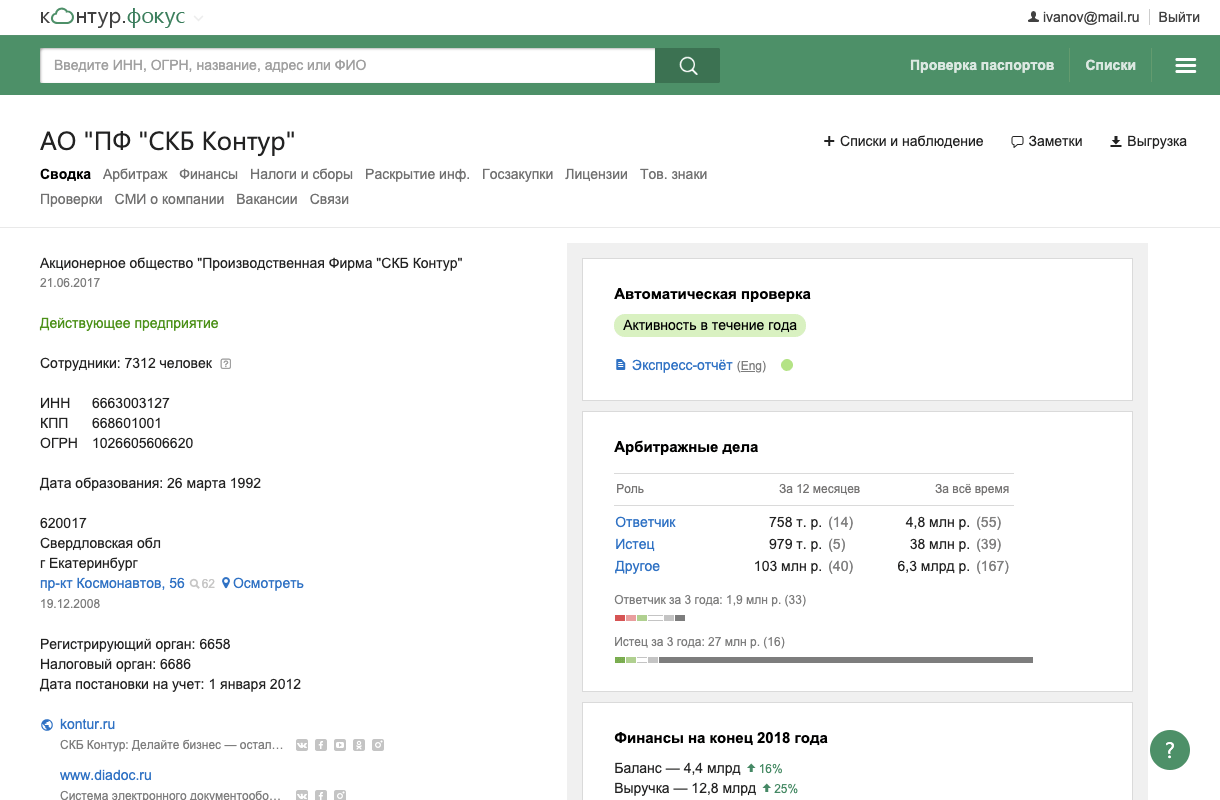1220x800 pixels.
Task: Open the Налоги и сборы tab
Action: pos(301,174)
